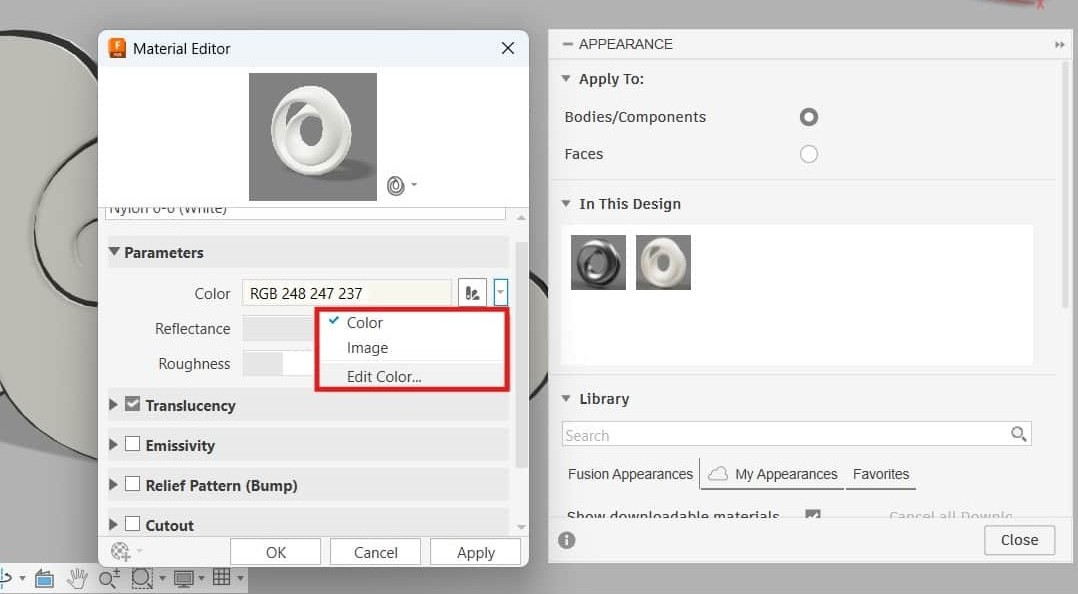Open the Grid and Snaps icon

coord(221,578)
